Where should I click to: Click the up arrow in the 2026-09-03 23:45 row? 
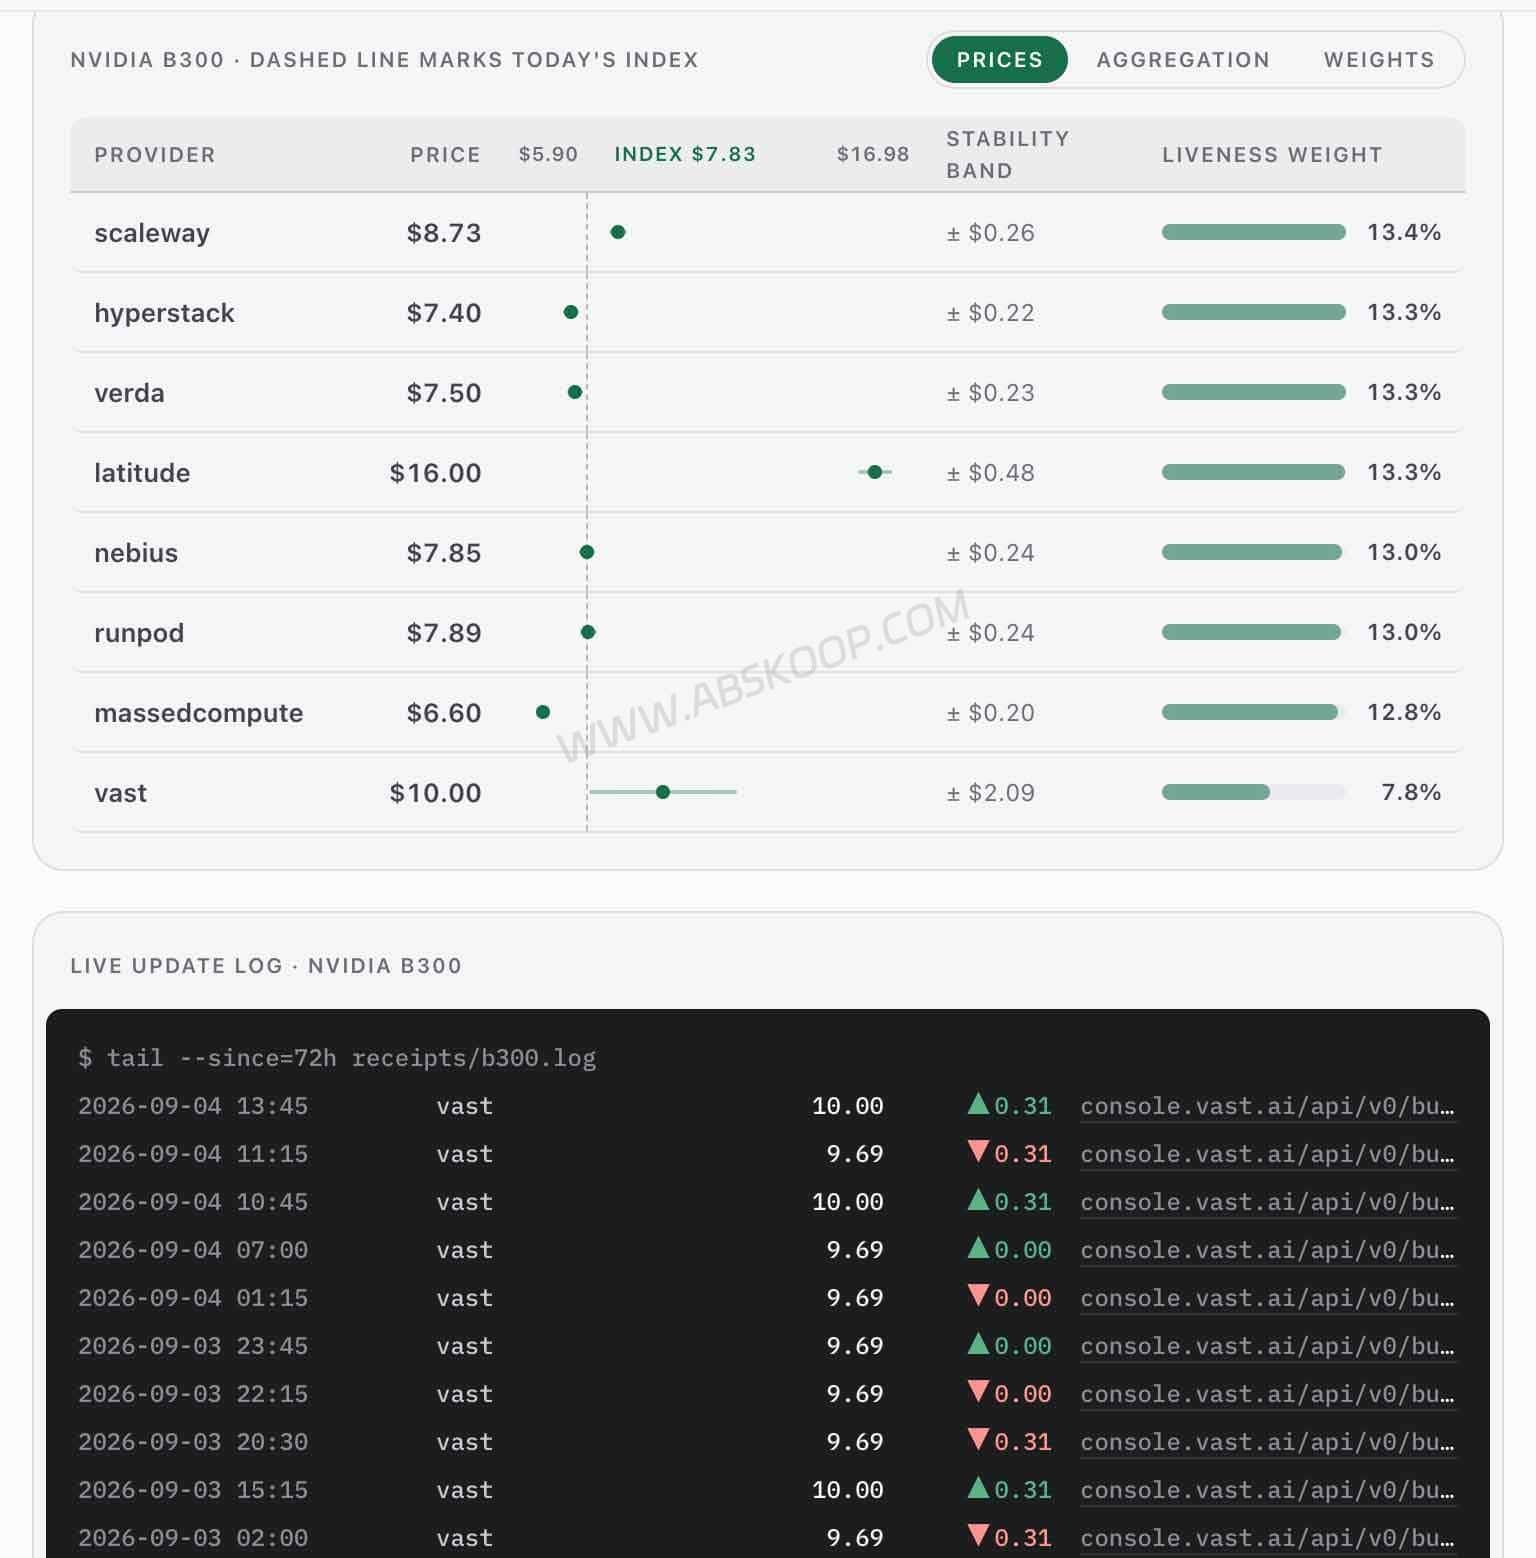(978, 1344)
